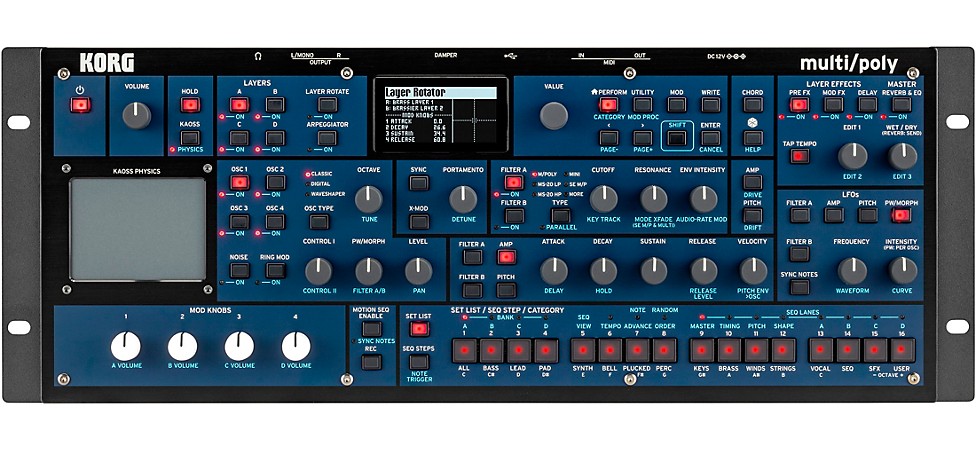The height and width of the screenshot is (450, 976).
Task: Select step button 10 labeled BRASS
Action: [x=729, y=350]
